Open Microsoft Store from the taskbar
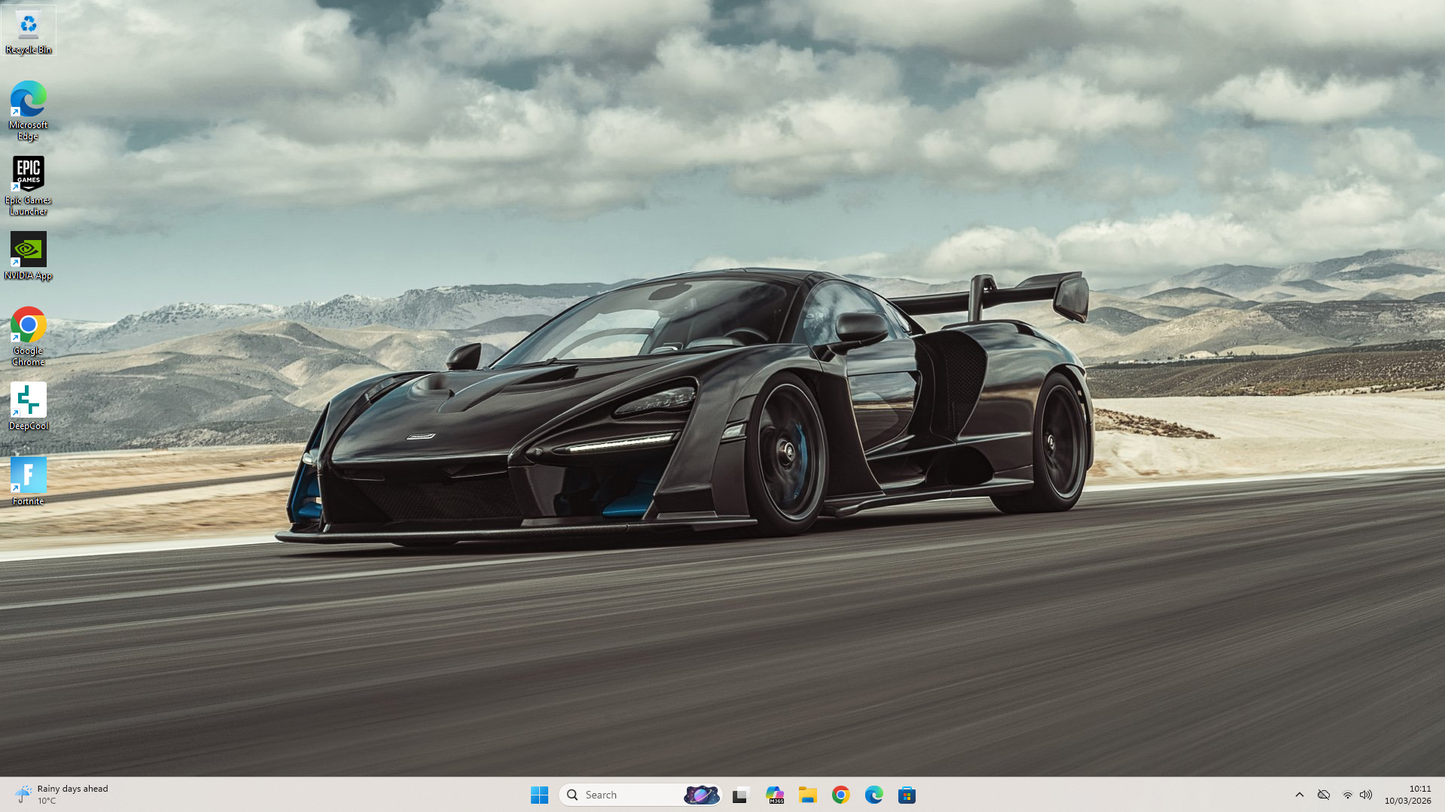Image resolution: width=1445 pixels, height=812 pixels. pyautogui.click(x=906, y=795)
